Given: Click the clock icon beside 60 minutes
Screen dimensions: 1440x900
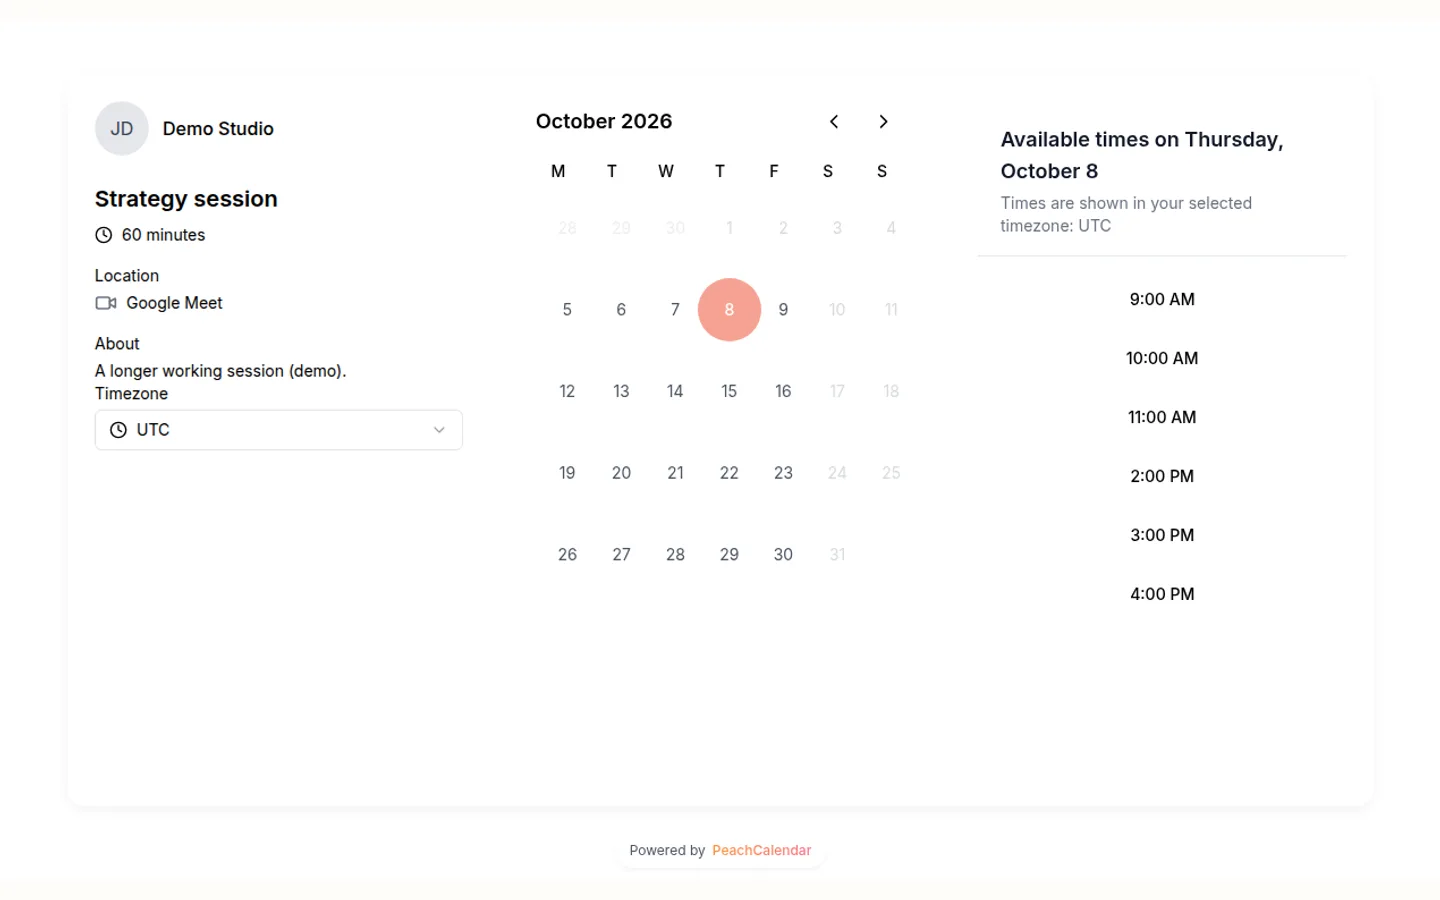Looking at the screenshot, I should click(x=104, y=235).
